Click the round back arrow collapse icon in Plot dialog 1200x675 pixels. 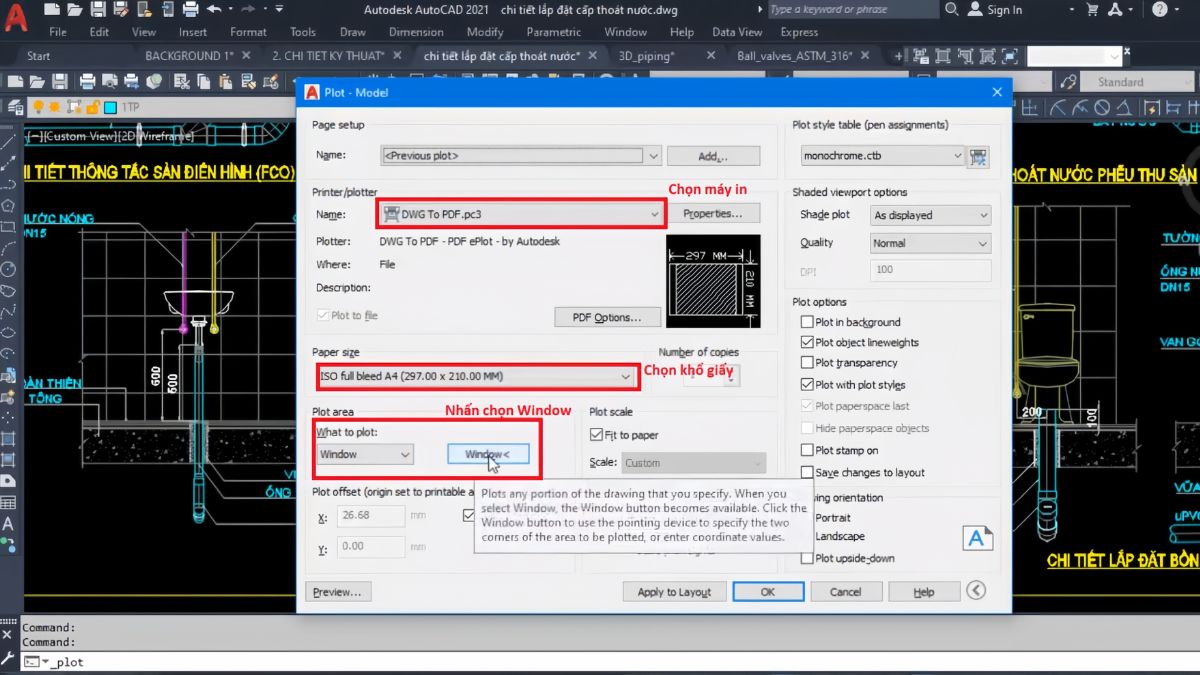977,591
